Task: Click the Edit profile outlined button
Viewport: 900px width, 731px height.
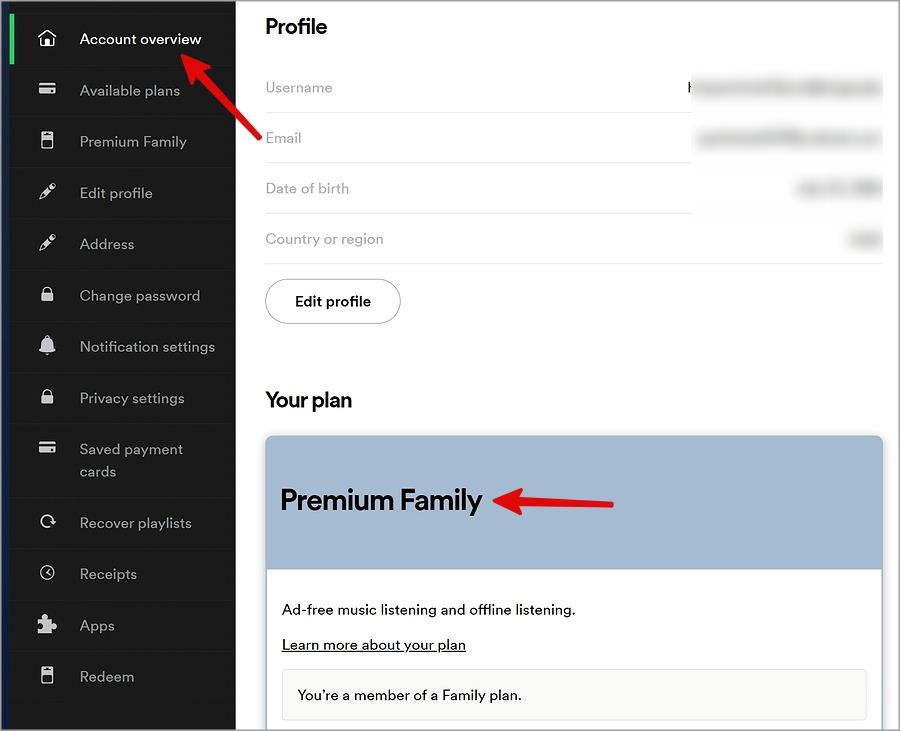Action: [x=333, y=301]
